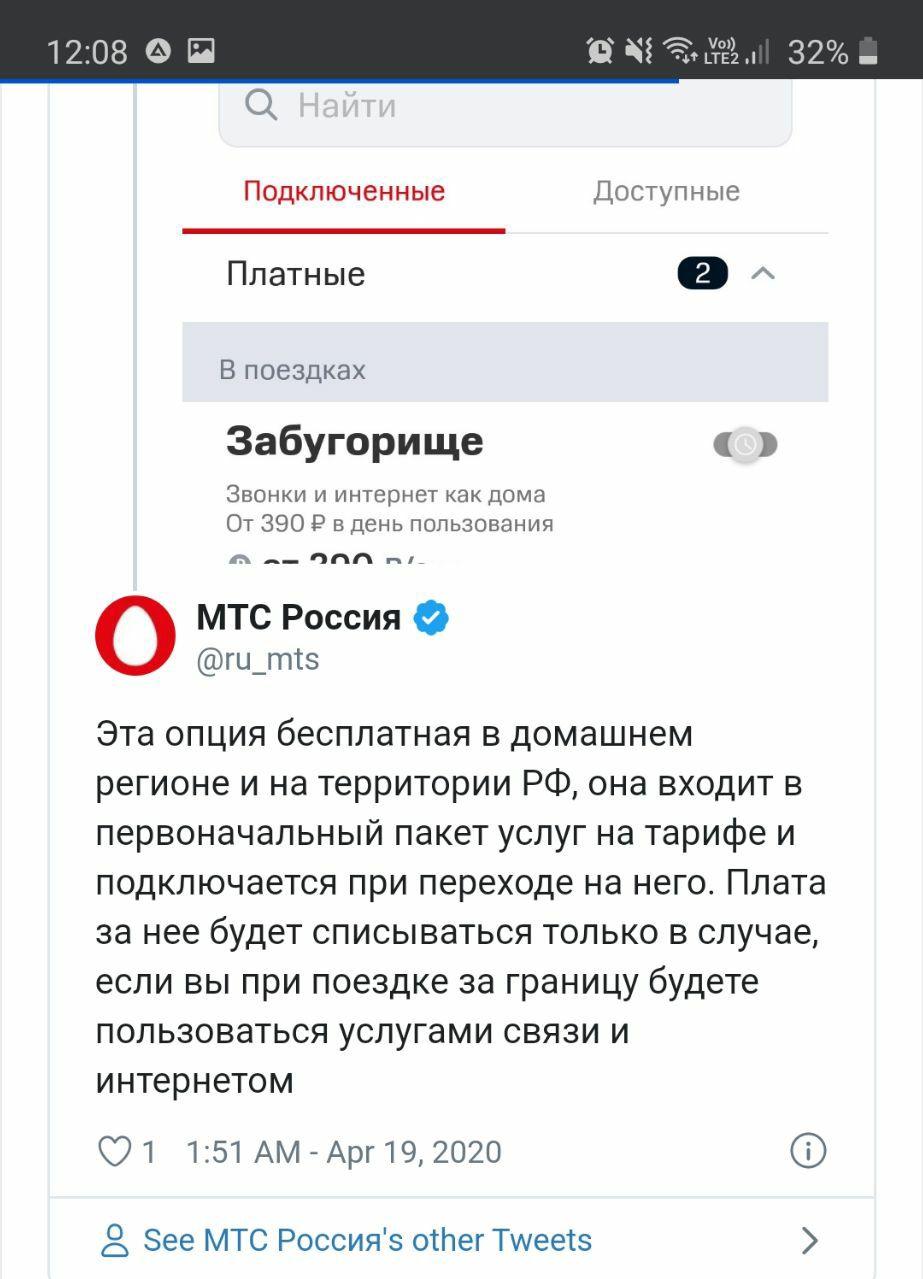Toggle the Забугорище option switch

click(745, 445)
